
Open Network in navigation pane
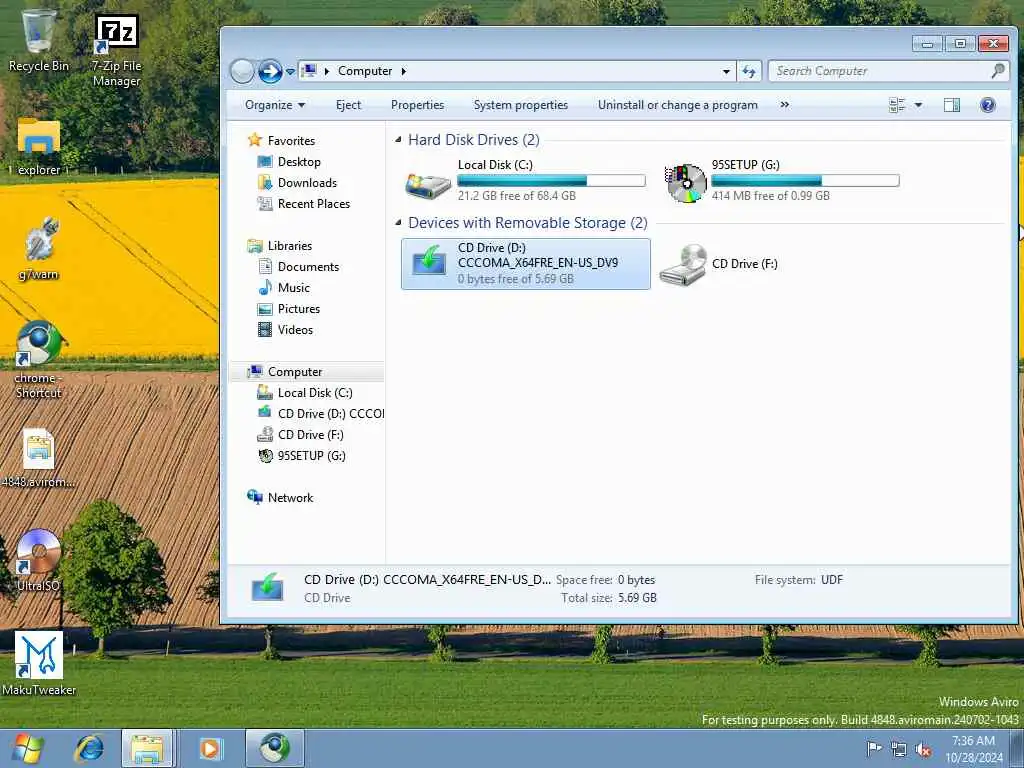pos(290,498)
